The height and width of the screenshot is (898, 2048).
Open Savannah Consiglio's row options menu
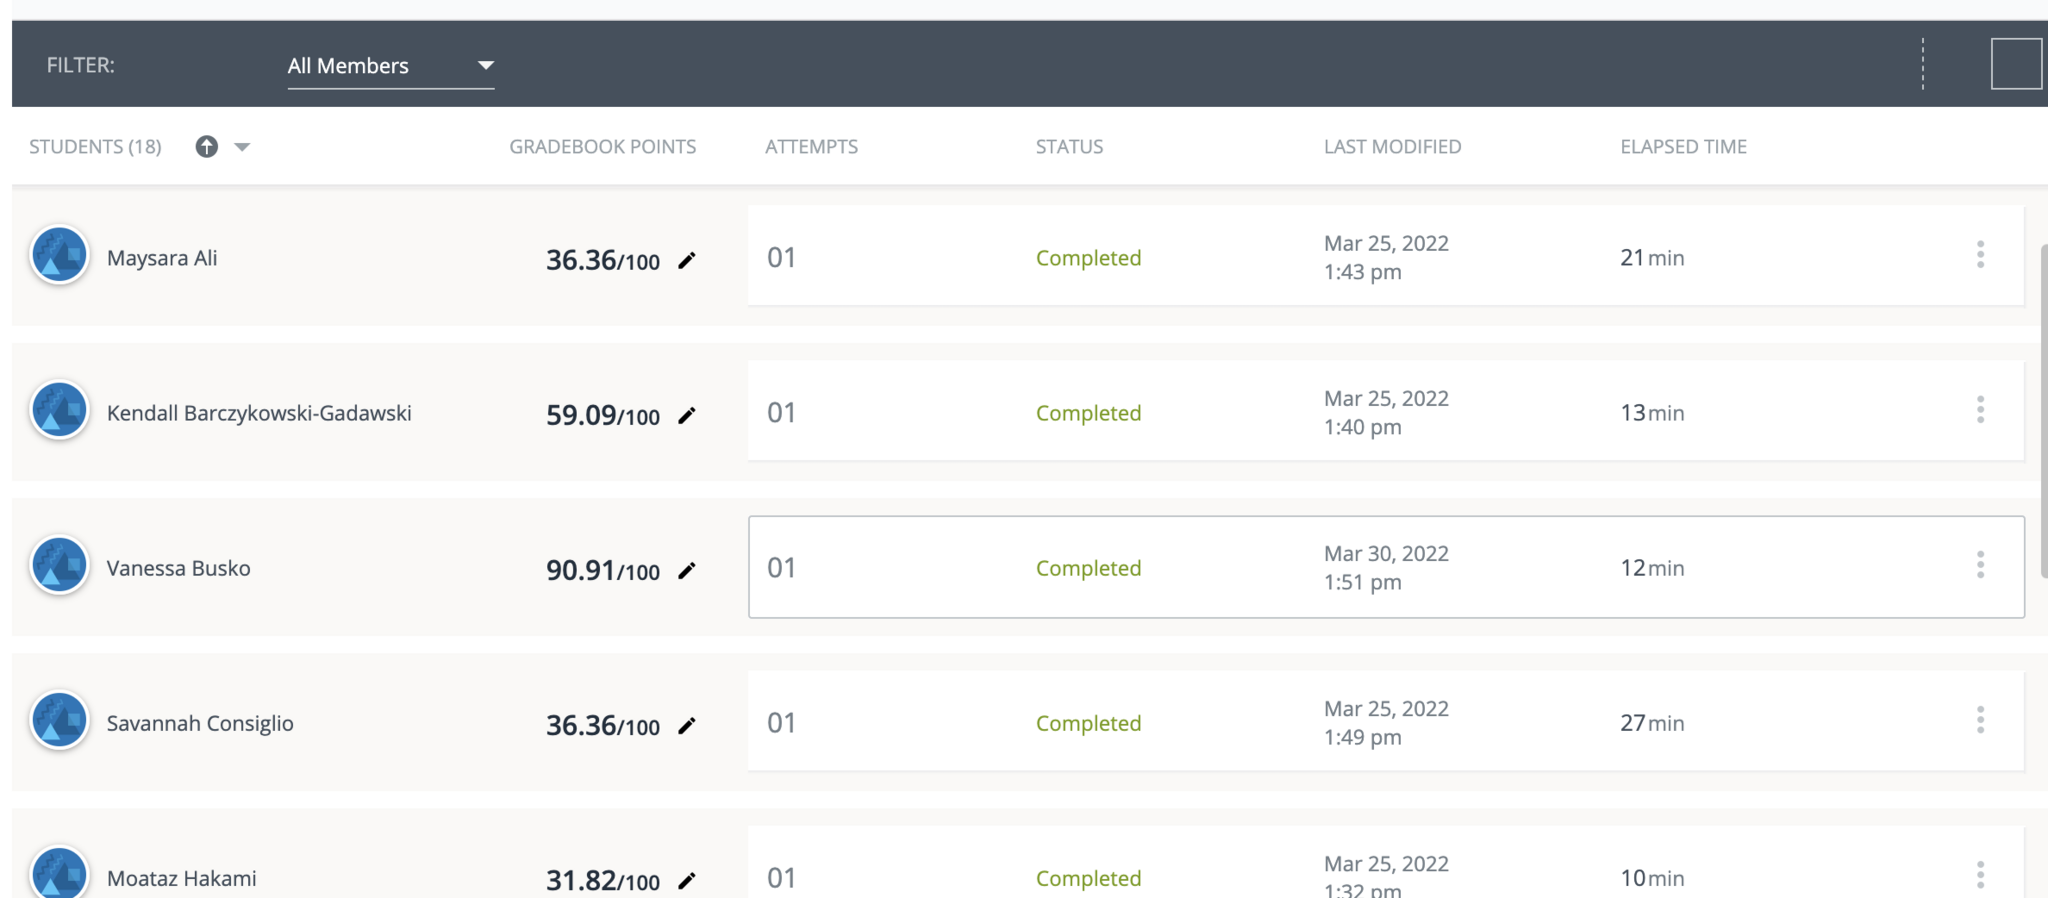click(x=1980, y=720)
